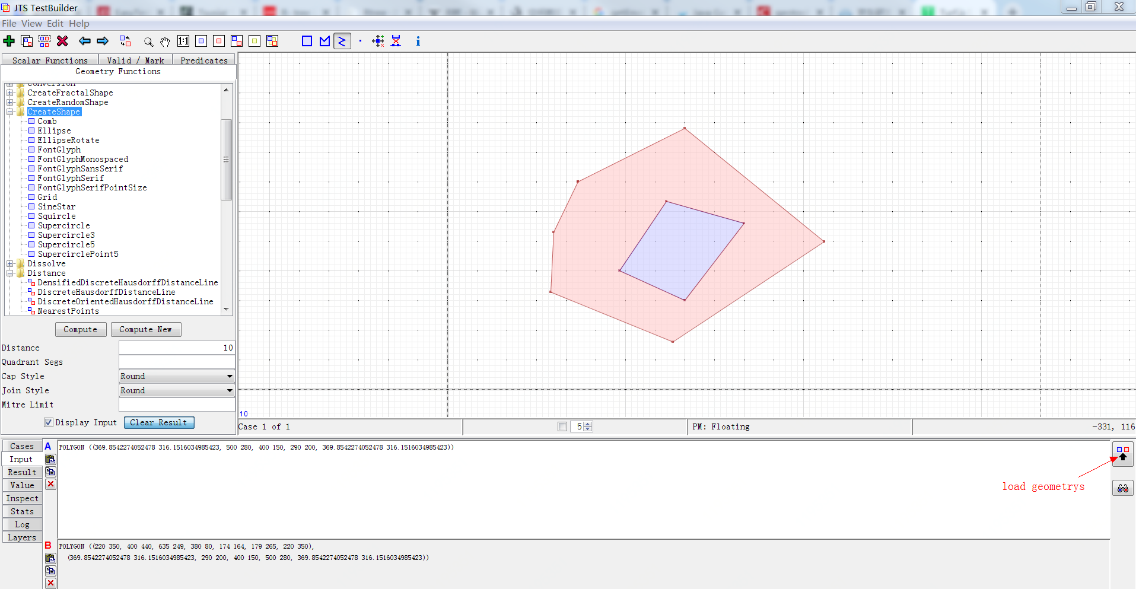
Task: Check the box next to SineStar function
Action: (31, 206)
